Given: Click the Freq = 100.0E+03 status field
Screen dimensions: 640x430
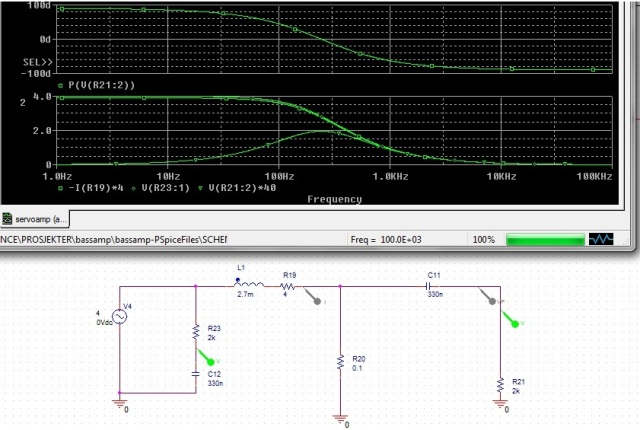Looking at the screenshot, I should pyautogui.click(x=386, y=239).
